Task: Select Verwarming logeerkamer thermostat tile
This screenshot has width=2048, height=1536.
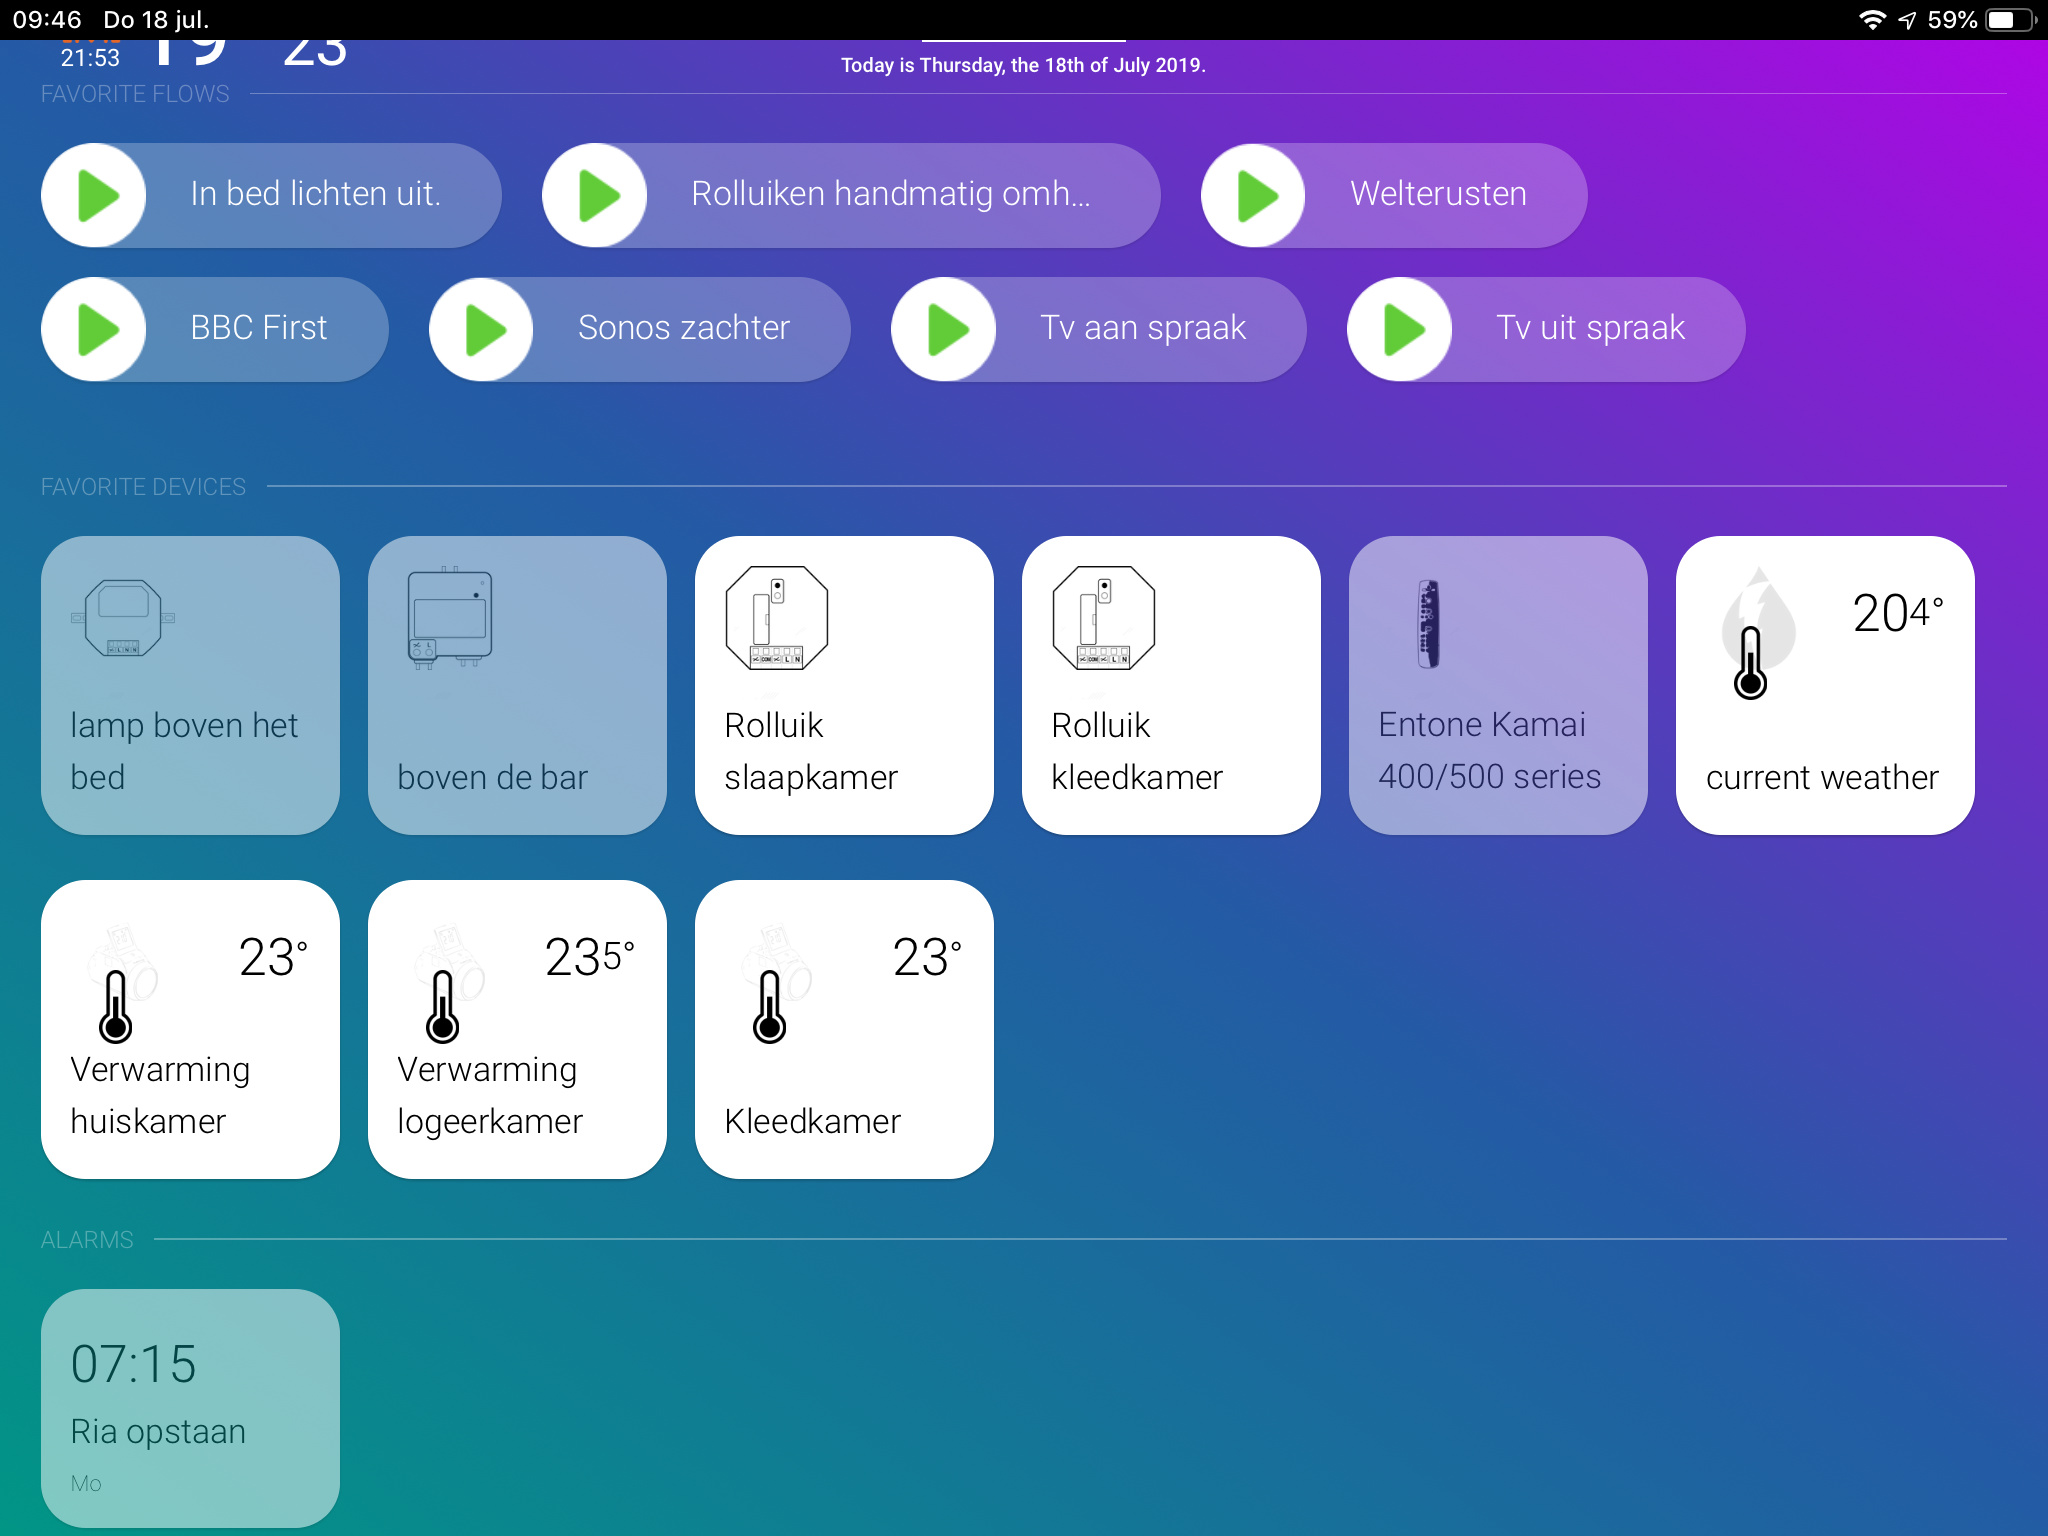Action: coord(517,1029)
